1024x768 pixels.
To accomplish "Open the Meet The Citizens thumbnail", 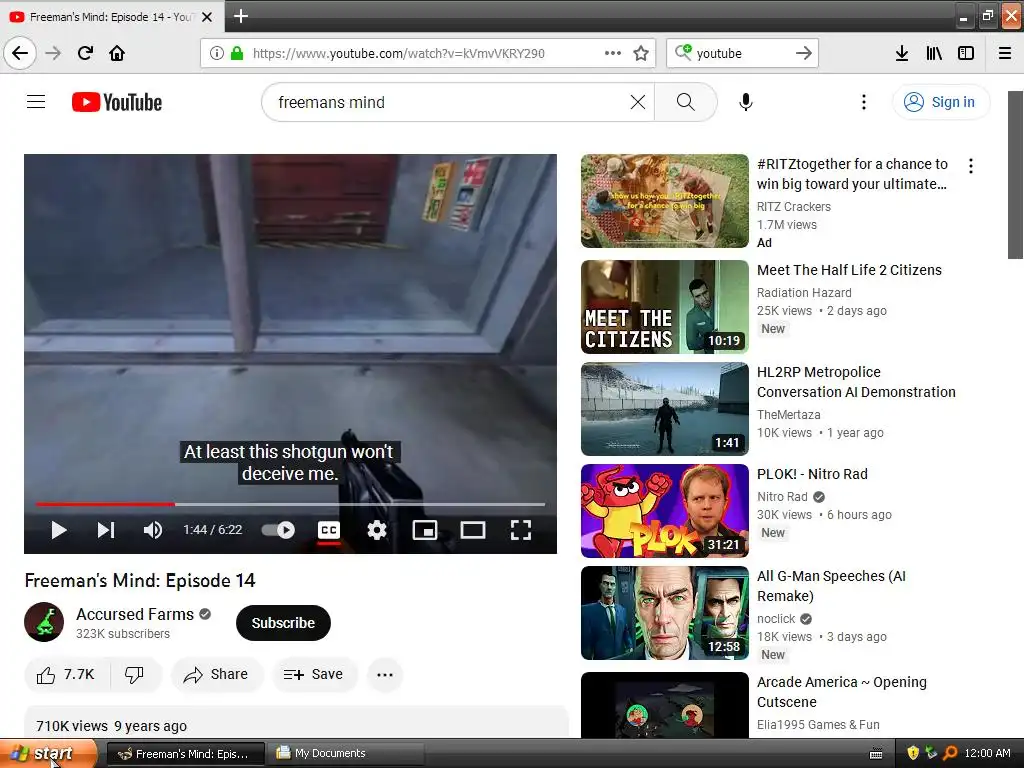I will (665, 307).
